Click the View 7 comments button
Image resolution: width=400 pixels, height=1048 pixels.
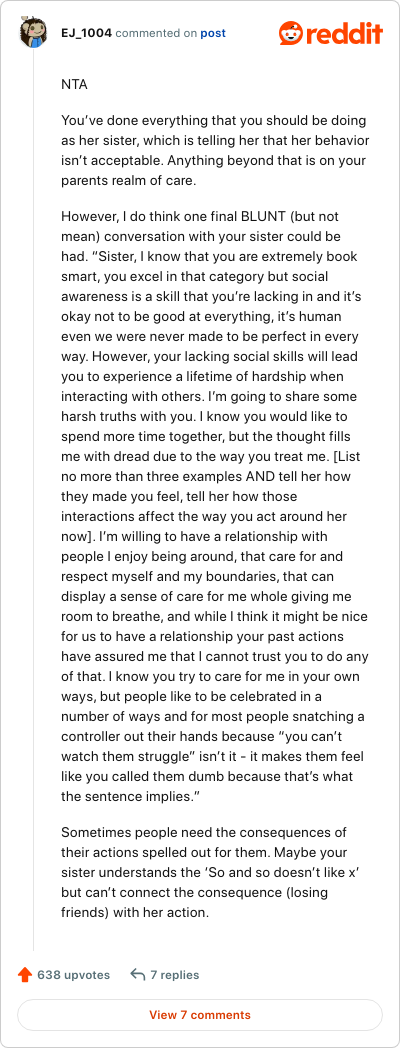200,1015
